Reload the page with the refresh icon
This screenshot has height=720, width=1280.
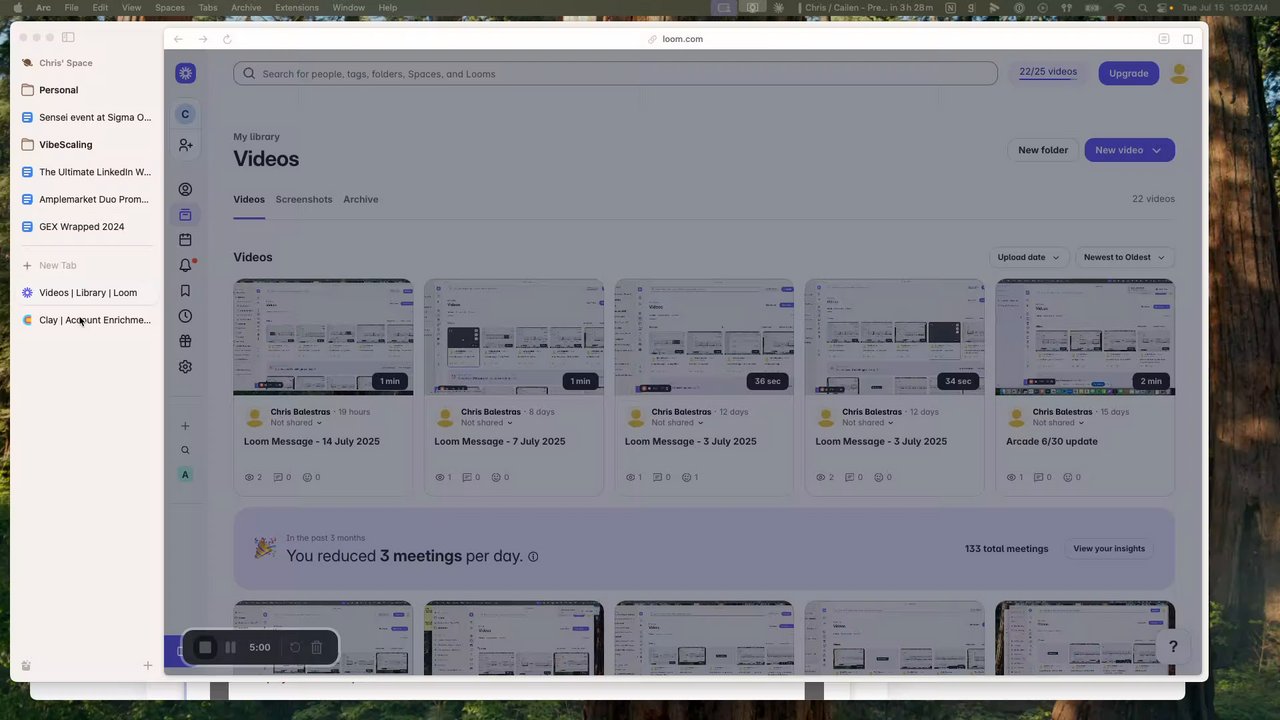tap(227, 39)
